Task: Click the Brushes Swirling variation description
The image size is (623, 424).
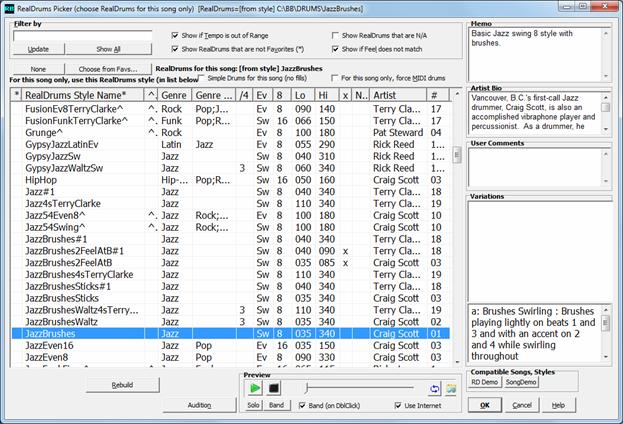Action: (x=533, y=333)
